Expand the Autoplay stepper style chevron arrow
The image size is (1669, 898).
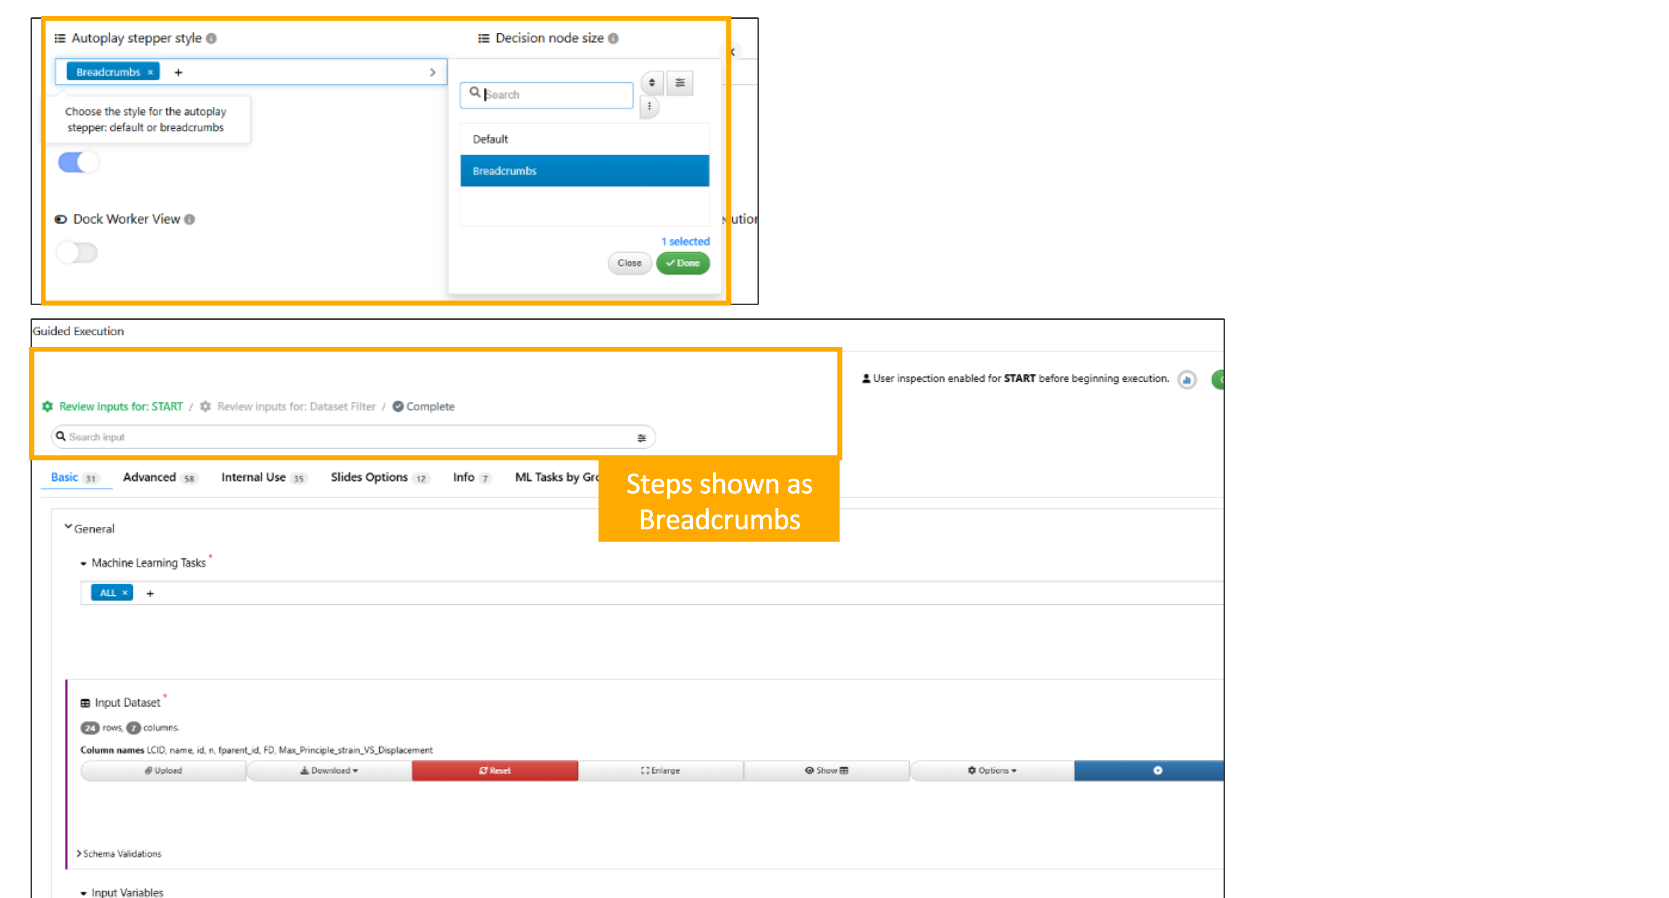tap(432, 72)
